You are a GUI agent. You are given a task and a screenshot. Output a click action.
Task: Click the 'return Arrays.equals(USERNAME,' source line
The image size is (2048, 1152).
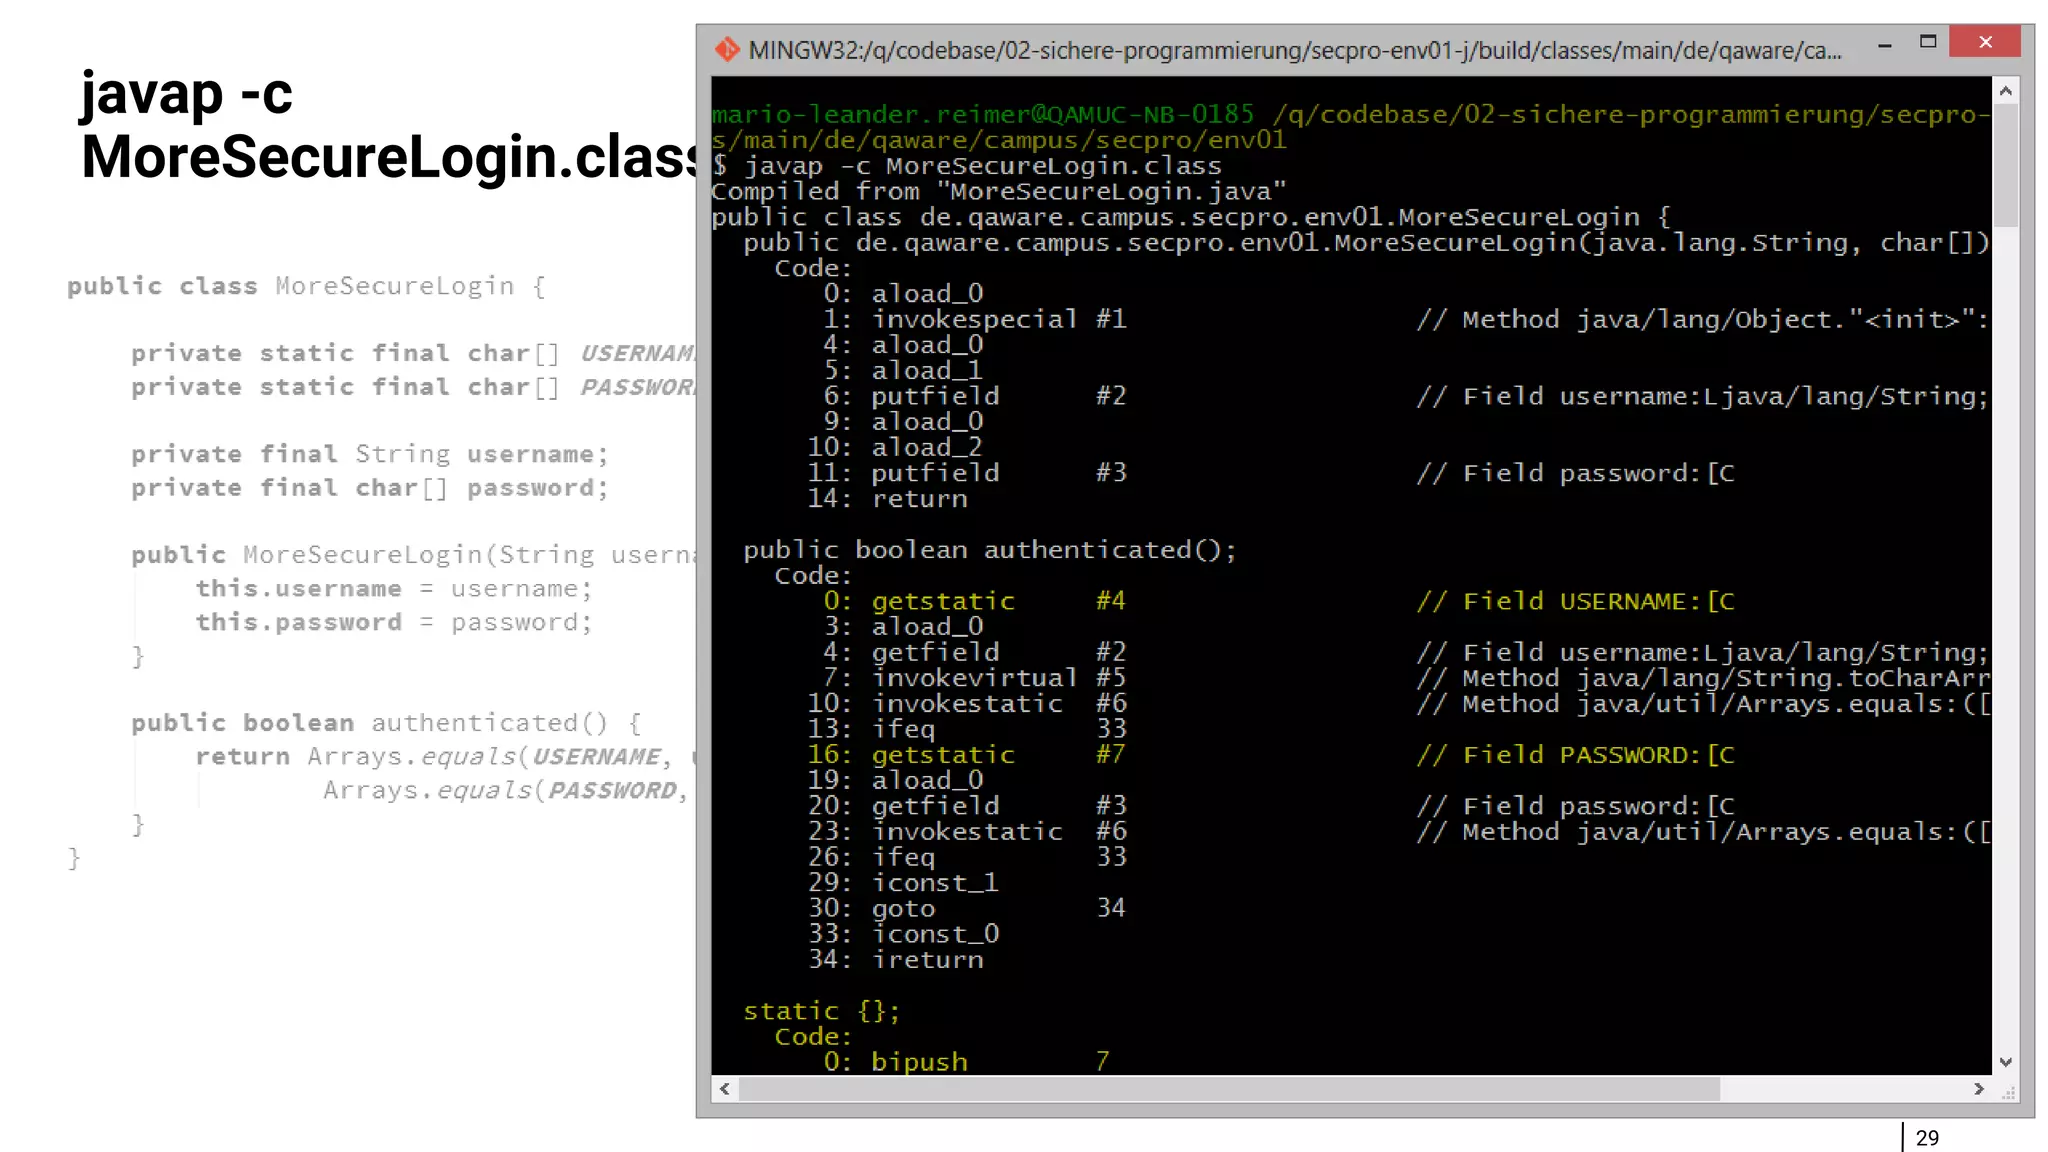click(x=434, y=757)
